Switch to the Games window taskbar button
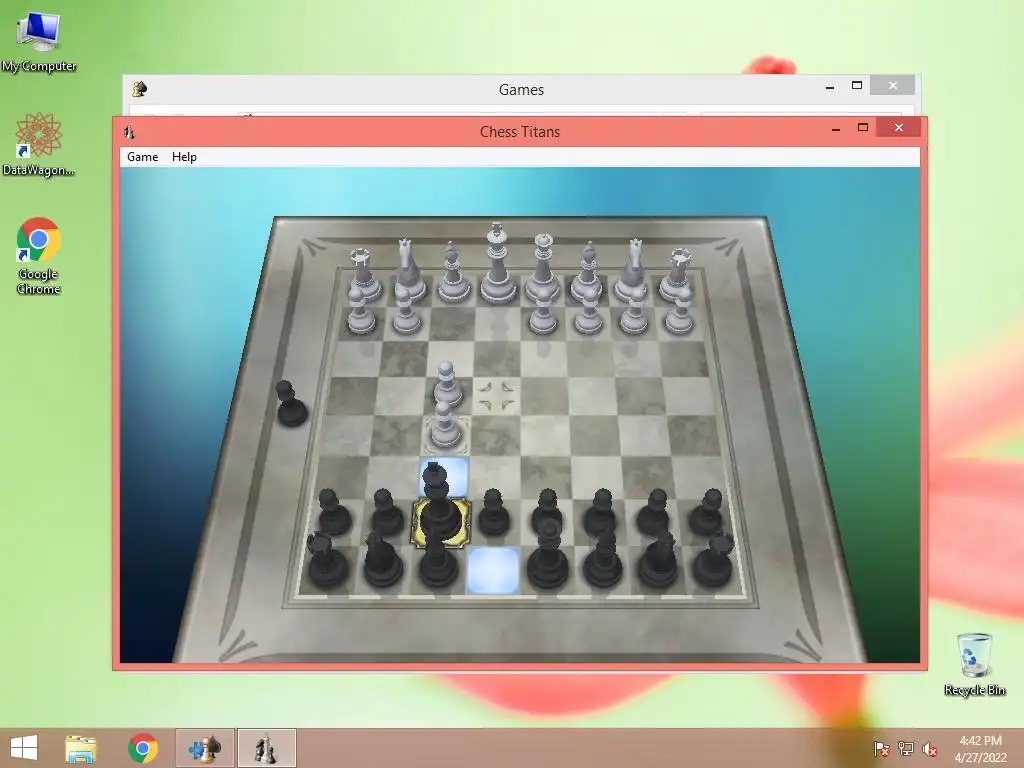This screenshot has height=768, width=1024. point(204,748)
